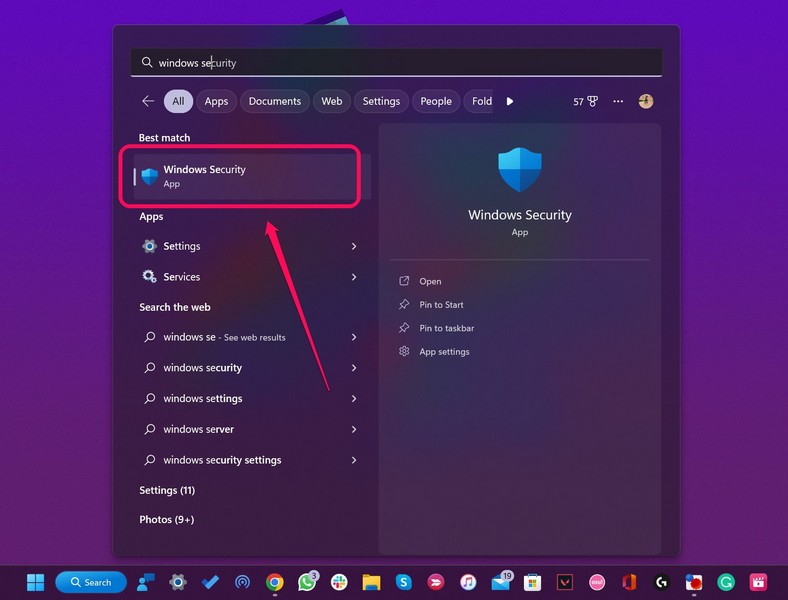Show more filter tabs with play arrow
Screen dimensions: 788x600
pos(510,101)
